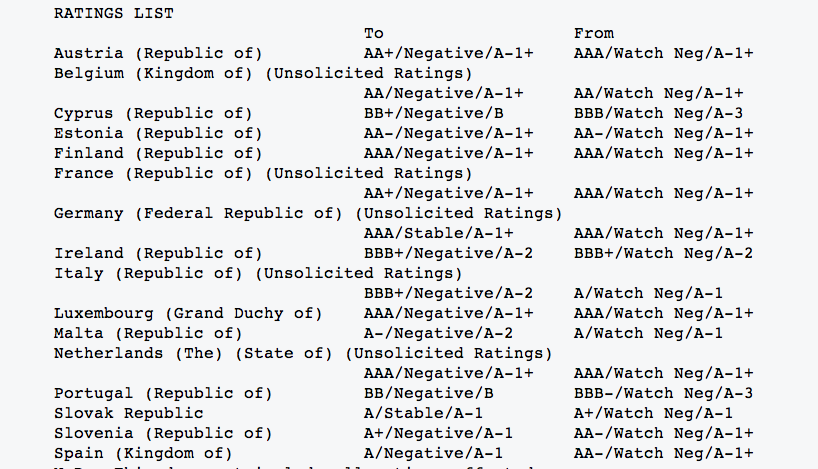Click Spain (Kingdom of) country name
This screenshot has width=818, height=469.
143,453
